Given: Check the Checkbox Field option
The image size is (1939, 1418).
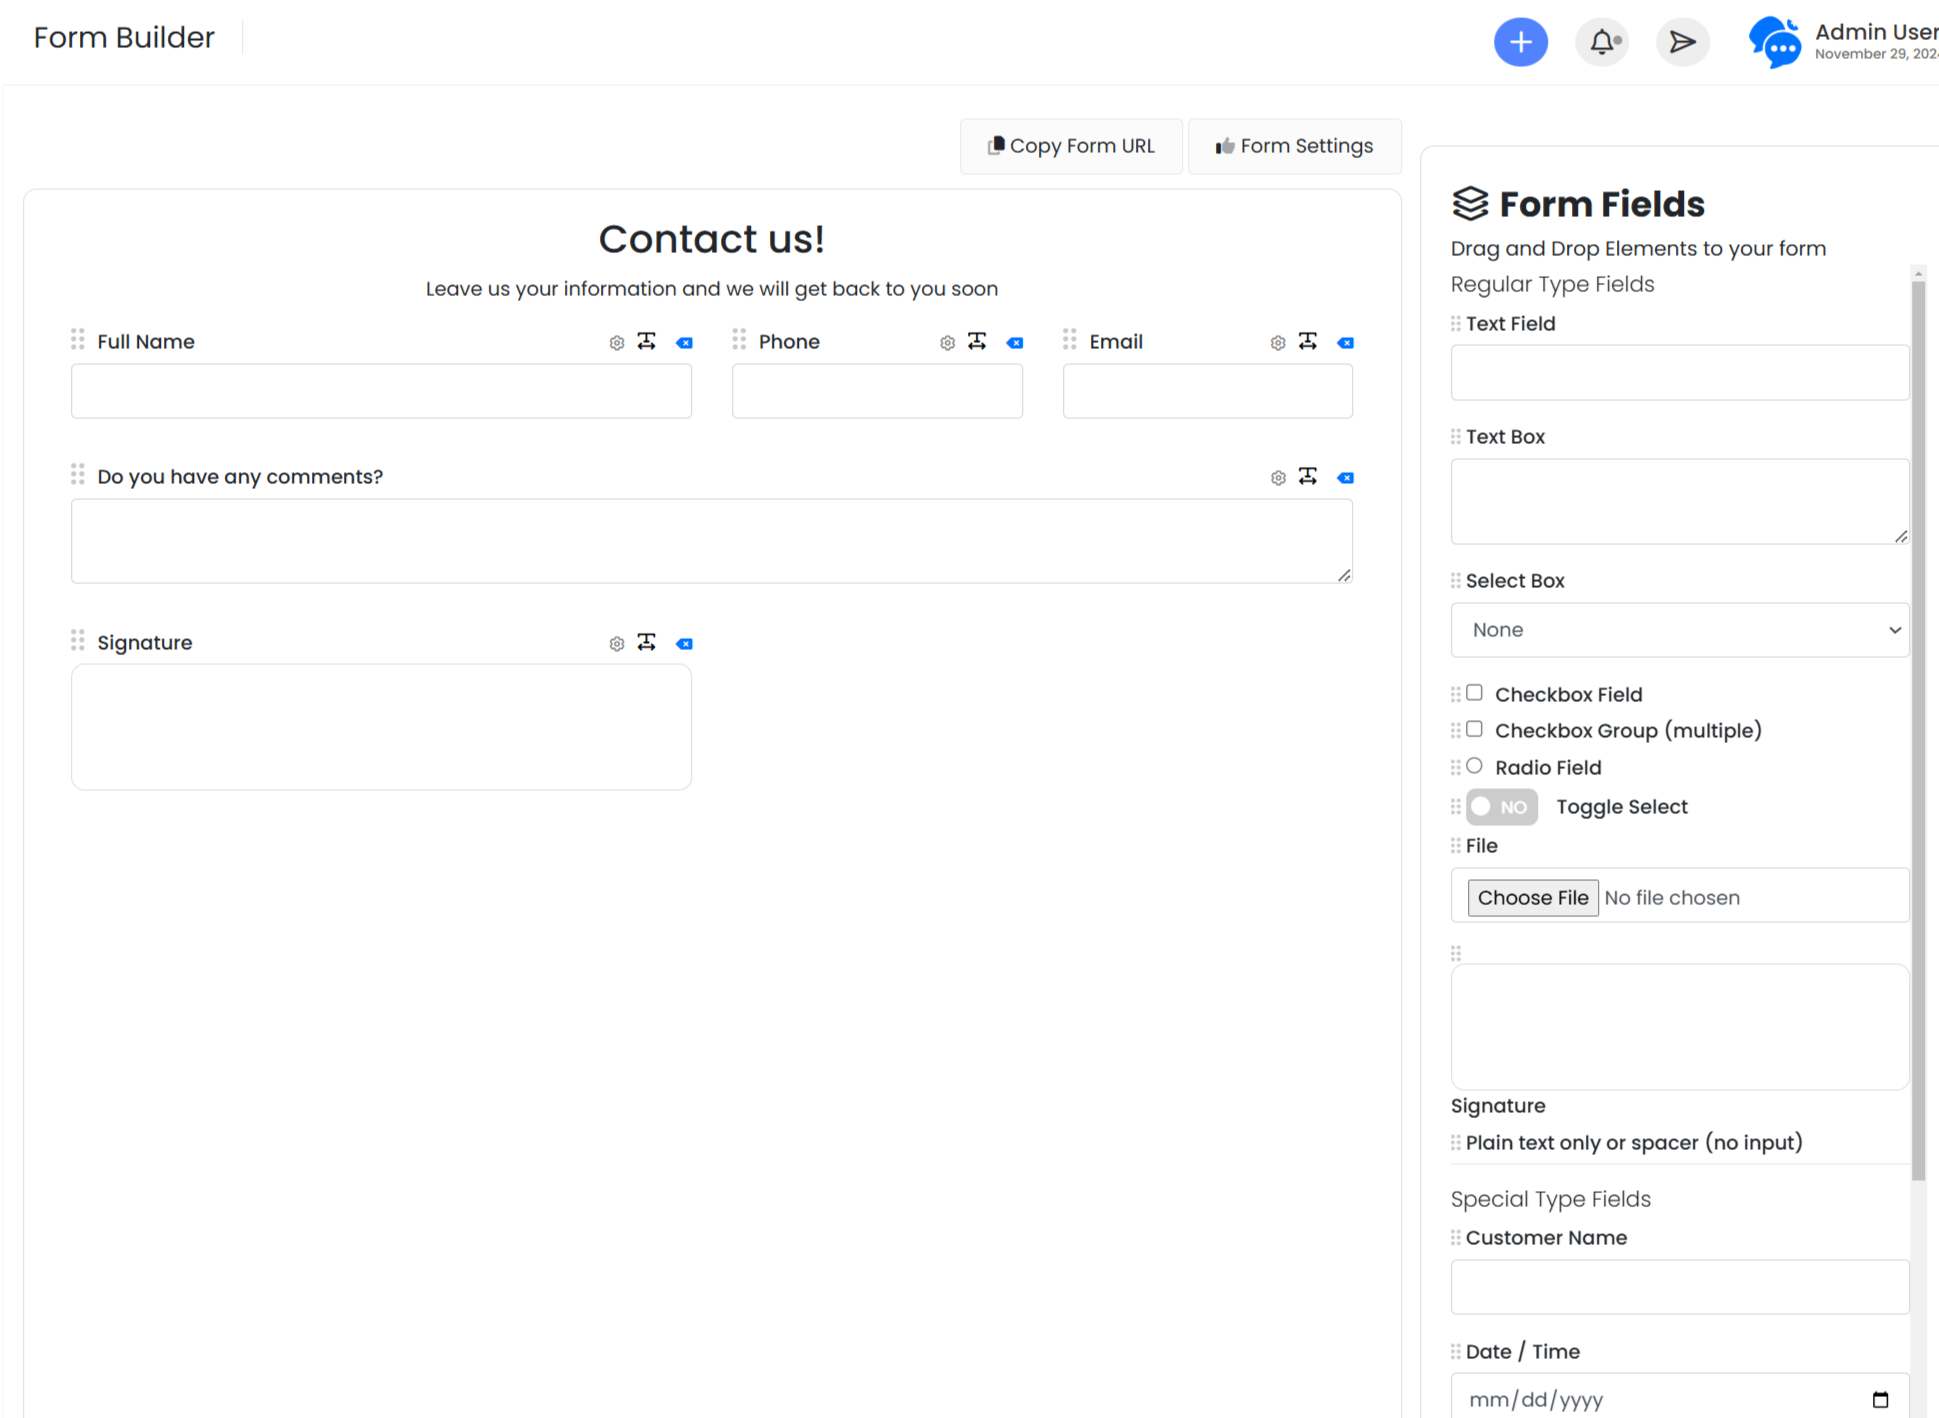Looking at the screenshot, I should tap(1474, 693).
